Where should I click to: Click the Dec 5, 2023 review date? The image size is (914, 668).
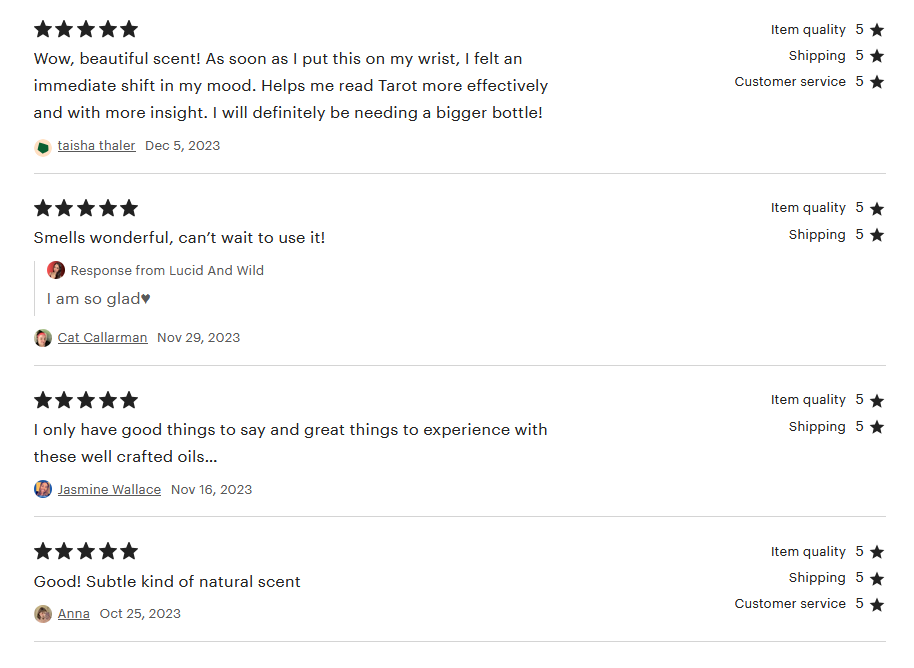[182, 146]
